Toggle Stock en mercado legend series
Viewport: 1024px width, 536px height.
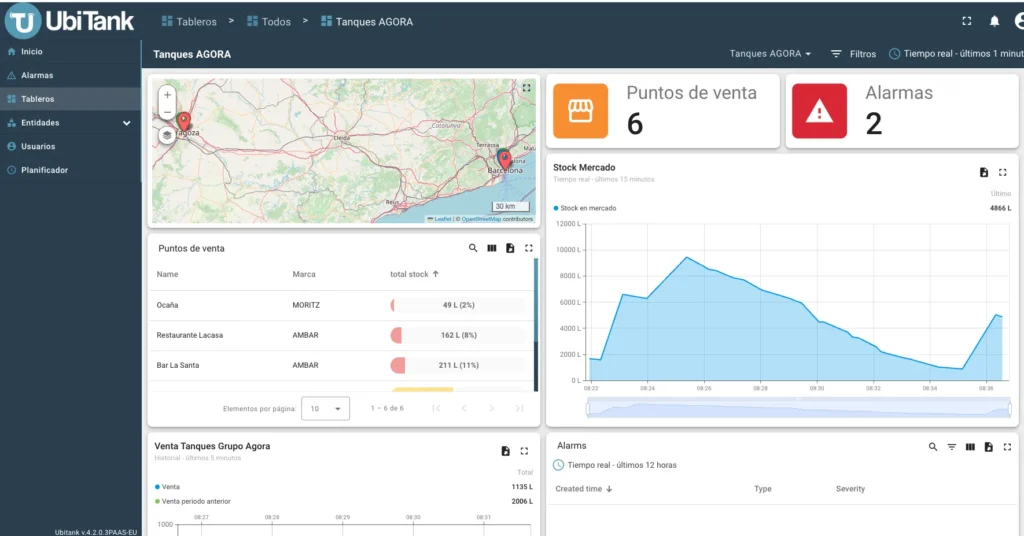[x=587, y=208]
